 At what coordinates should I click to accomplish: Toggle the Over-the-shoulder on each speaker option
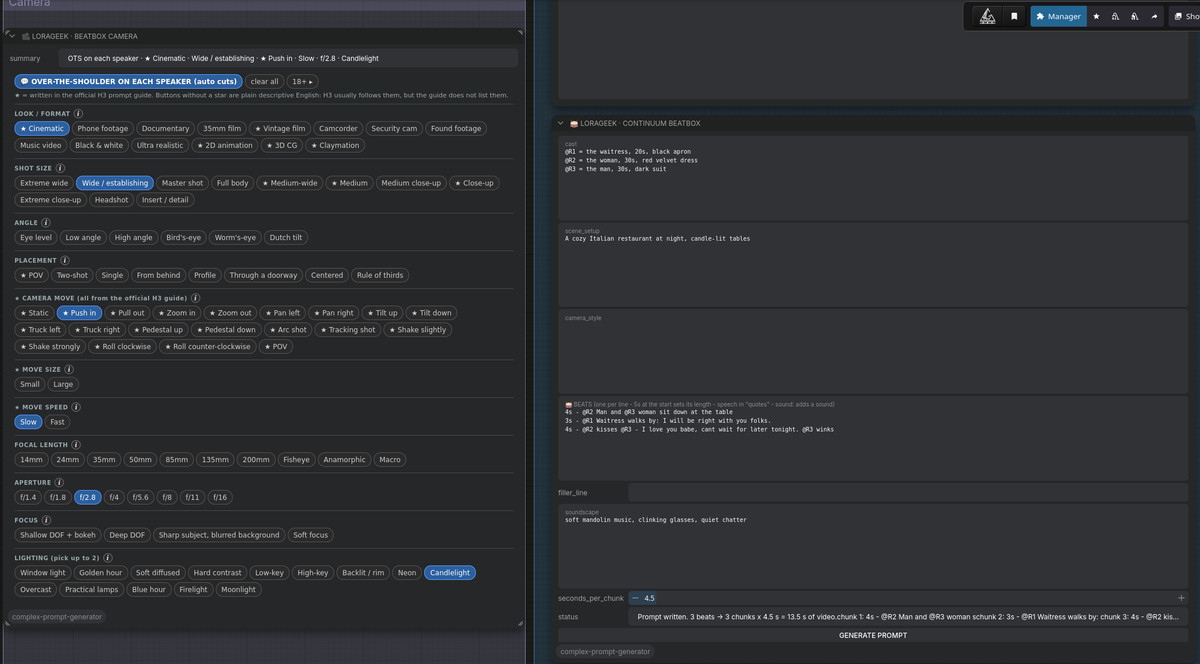point(128,81)
